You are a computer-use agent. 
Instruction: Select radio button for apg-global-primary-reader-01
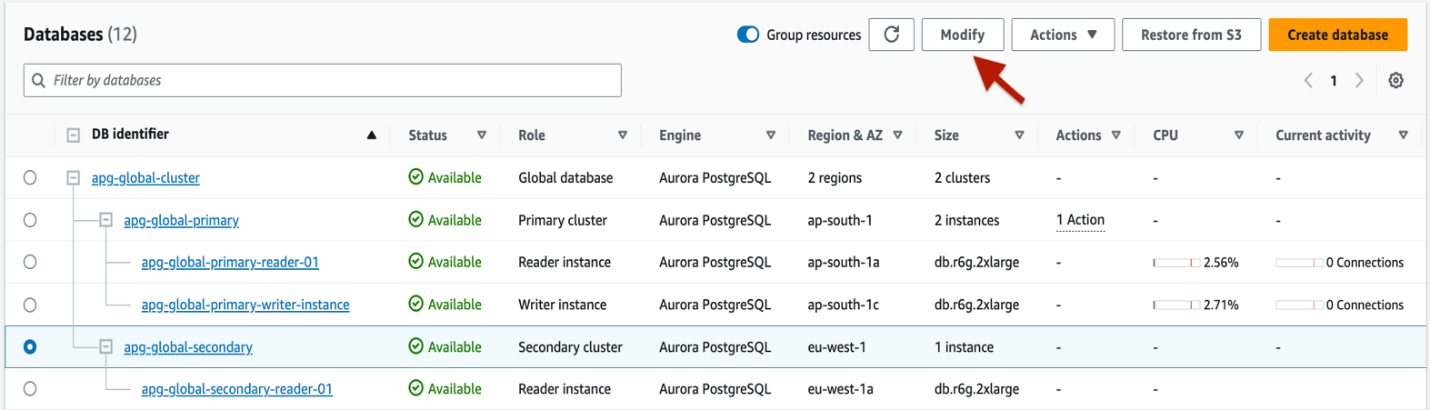pyautogui.click(x=30, y=262)
